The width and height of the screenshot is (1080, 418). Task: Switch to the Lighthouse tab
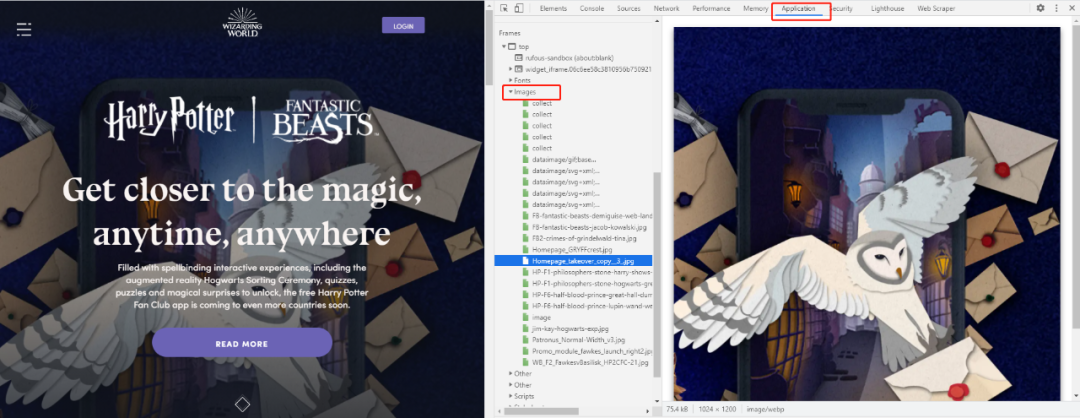click(888, 8)
